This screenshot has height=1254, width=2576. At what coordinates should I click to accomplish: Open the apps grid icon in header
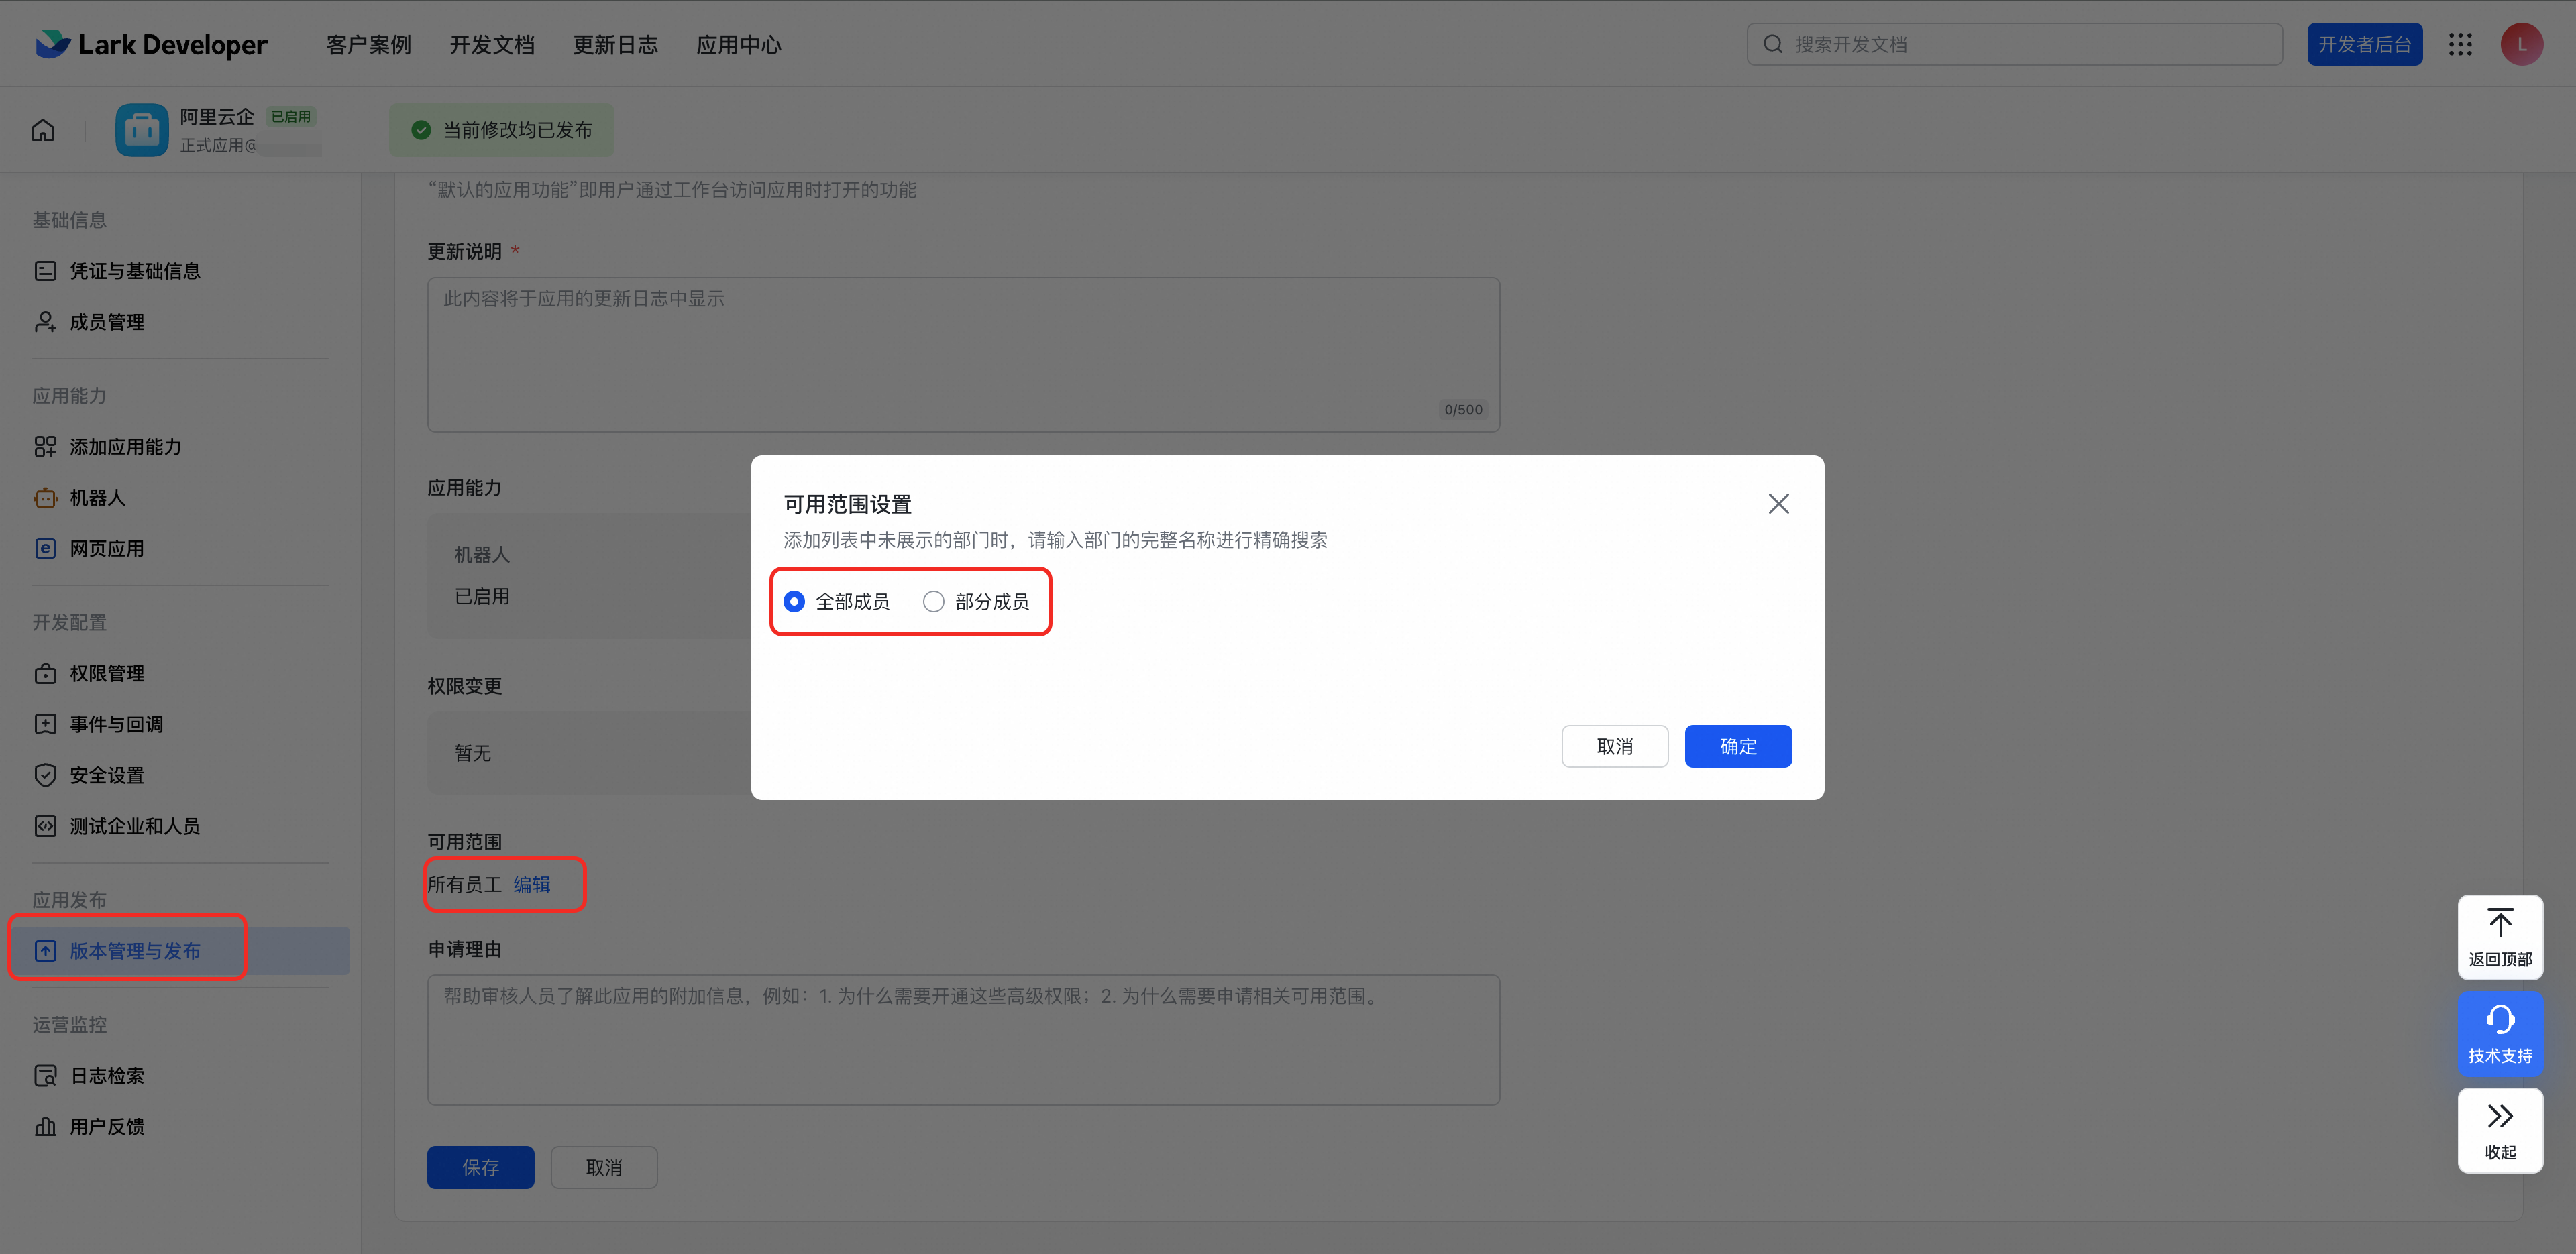pyautogui.click(x=2460, y=44)
